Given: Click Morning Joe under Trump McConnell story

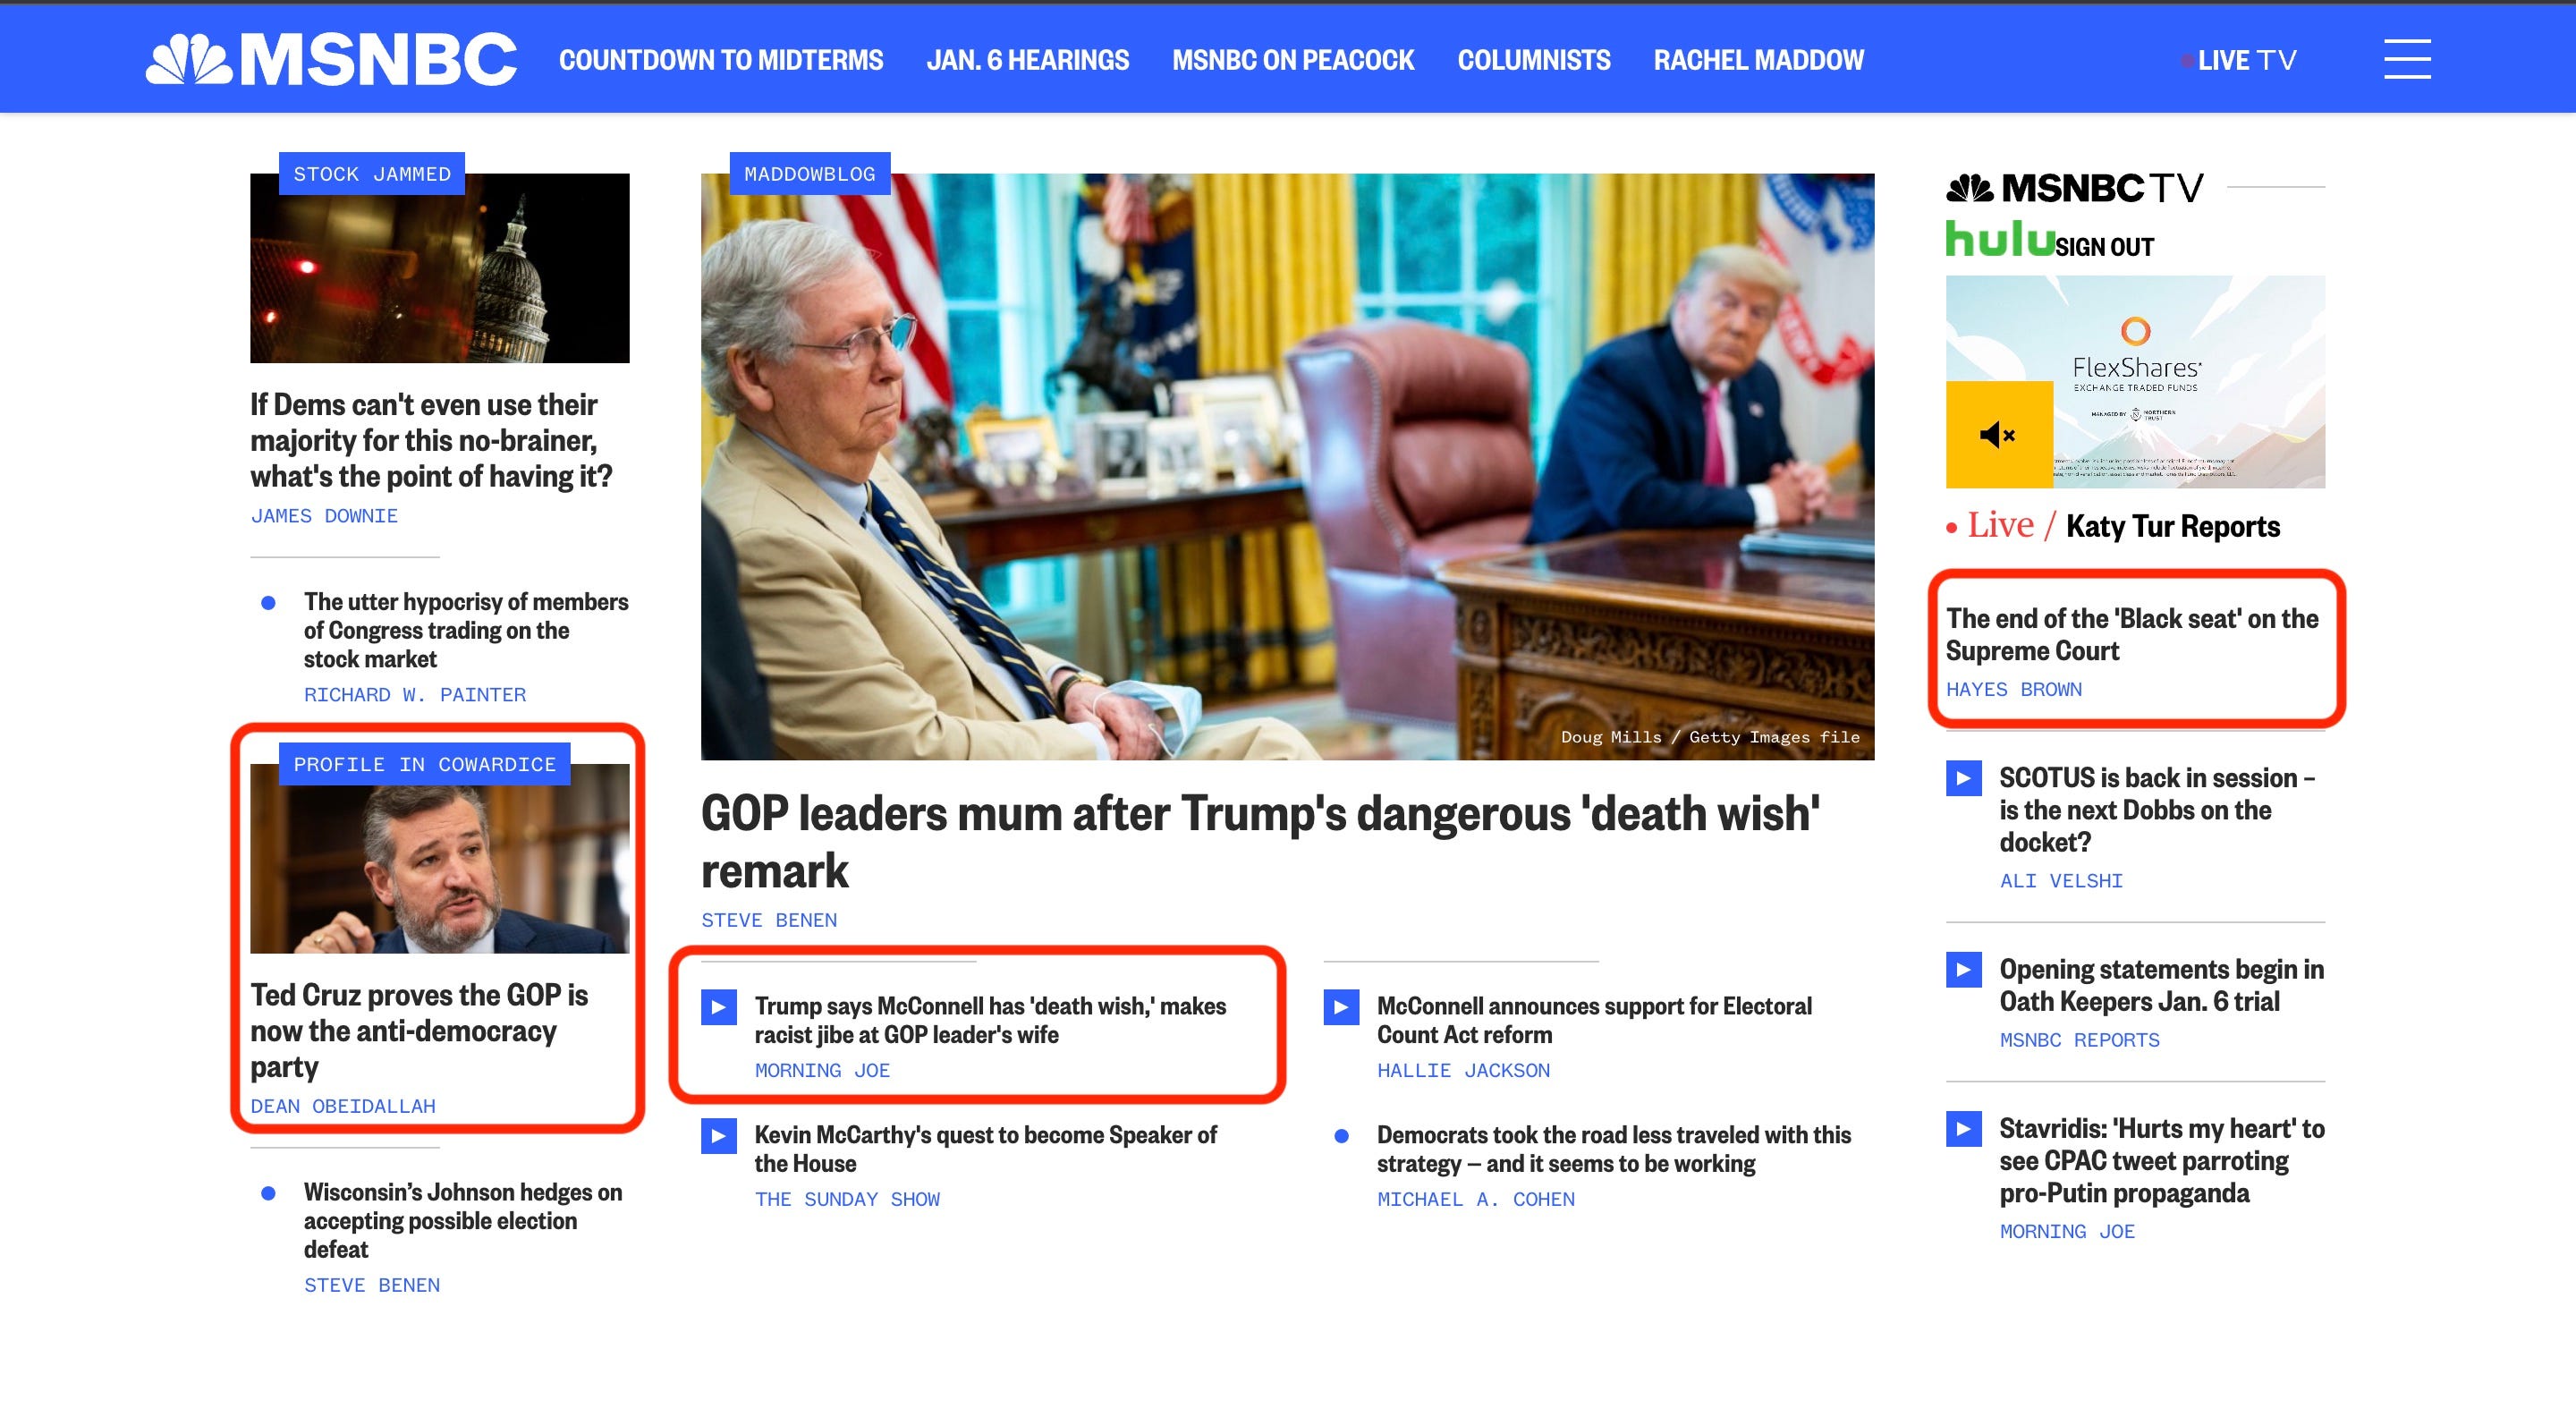Looking at the screenshot, I should [x=822, y=1071].
